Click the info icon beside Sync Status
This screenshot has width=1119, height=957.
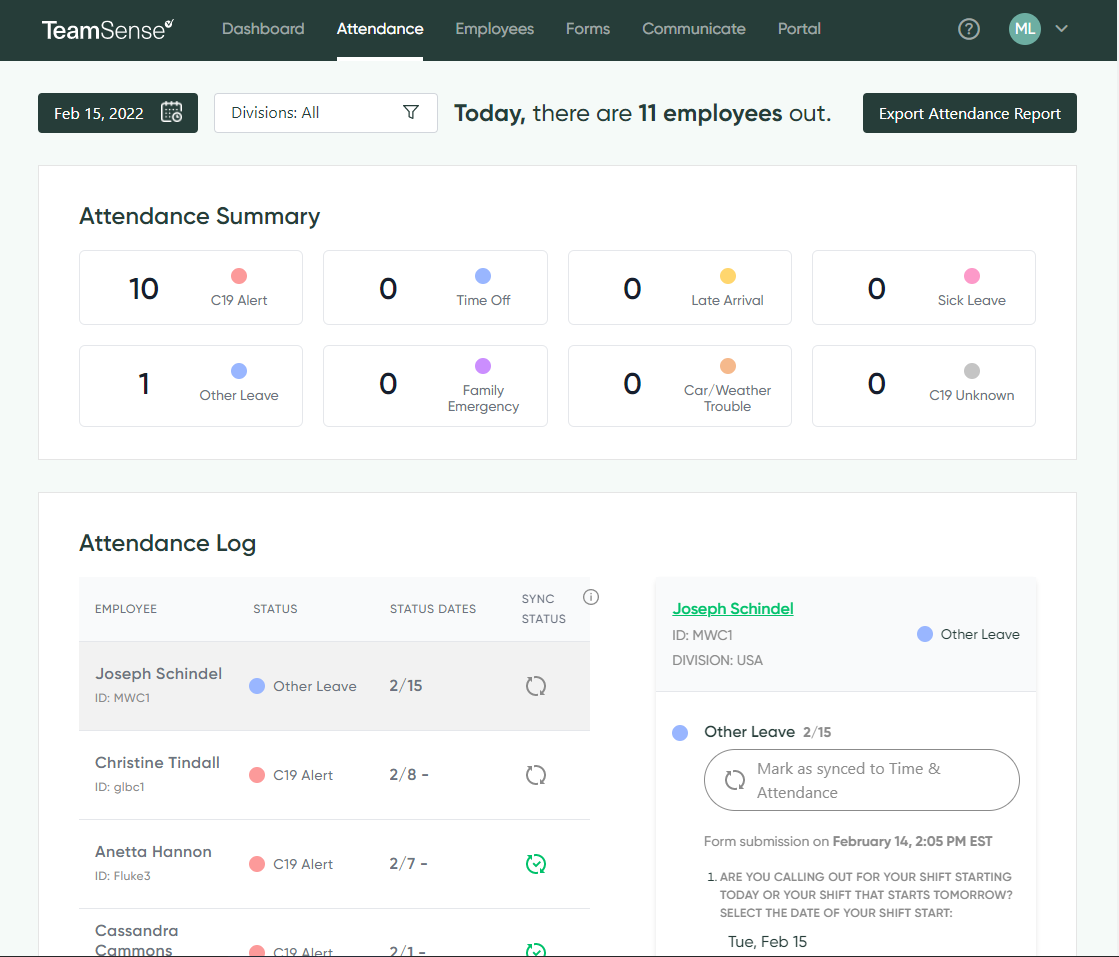(591, 596)
